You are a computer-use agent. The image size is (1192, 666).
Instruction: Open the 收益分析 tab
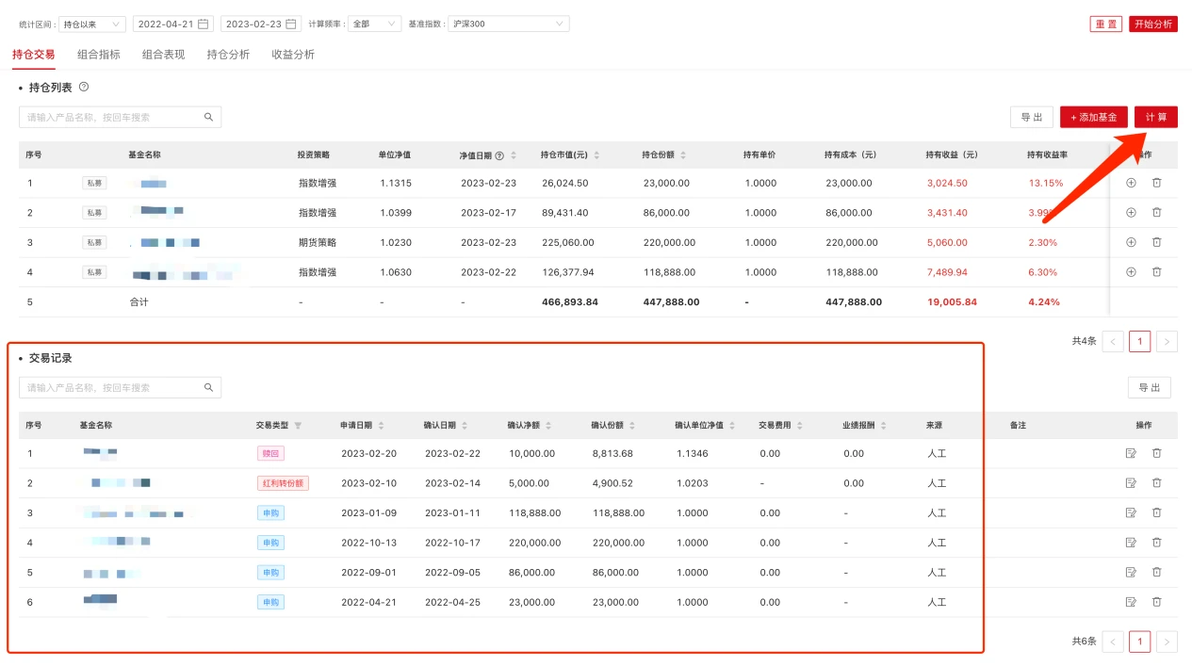(293, 55)
